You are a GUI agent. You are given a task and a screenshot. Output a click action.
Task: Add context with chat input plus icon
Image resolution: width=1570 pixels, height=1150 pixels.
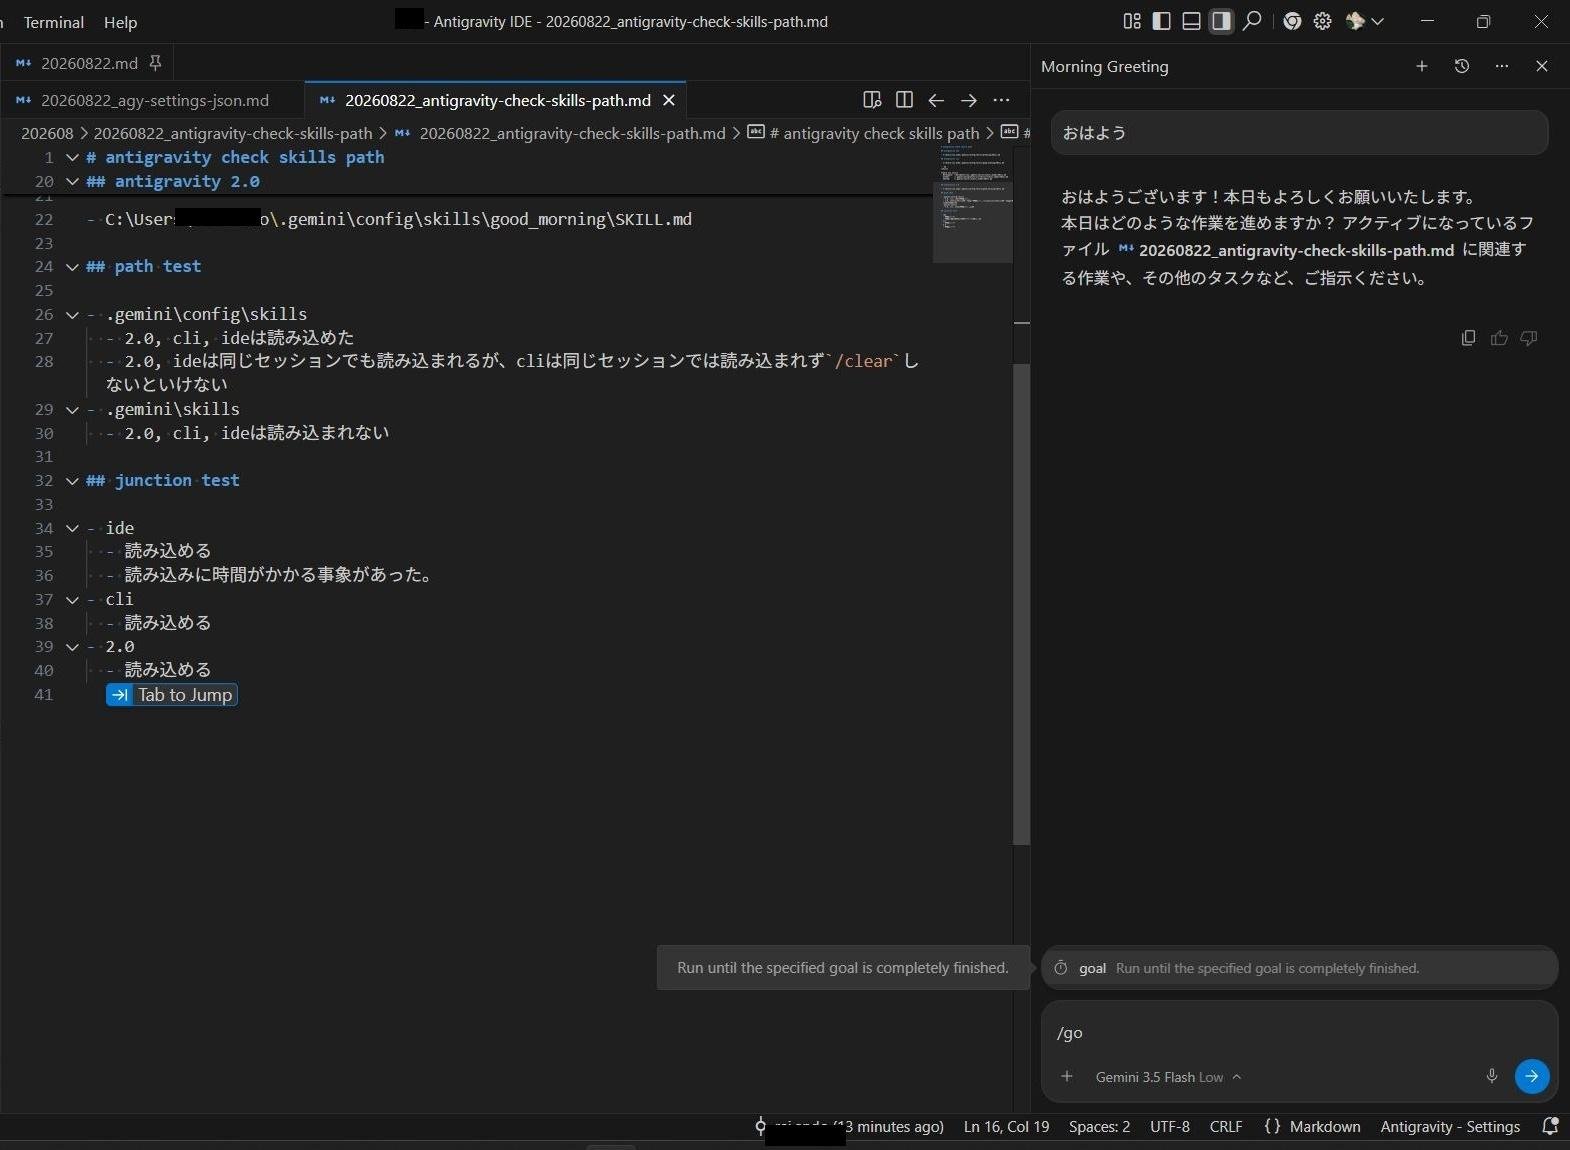click(1067, 1077)
